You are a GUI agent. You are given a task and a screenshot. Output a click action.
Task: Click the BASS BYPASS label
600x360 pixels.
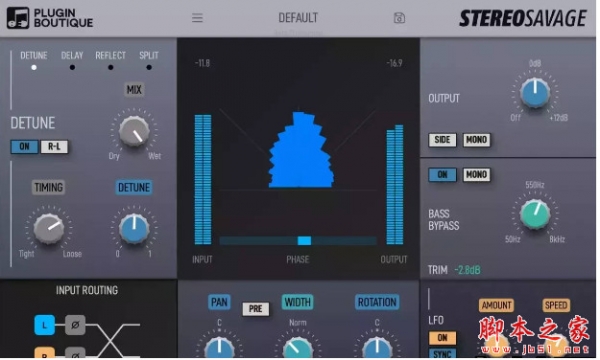coord(443,220)
